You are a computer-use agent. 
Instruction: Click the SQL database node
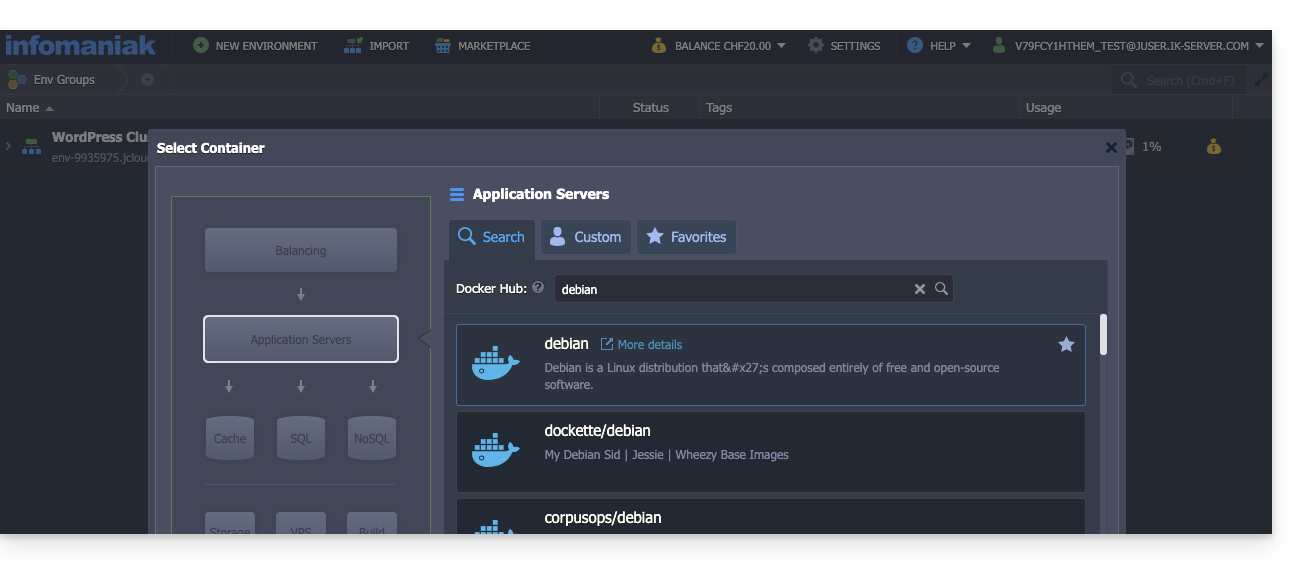301,438
